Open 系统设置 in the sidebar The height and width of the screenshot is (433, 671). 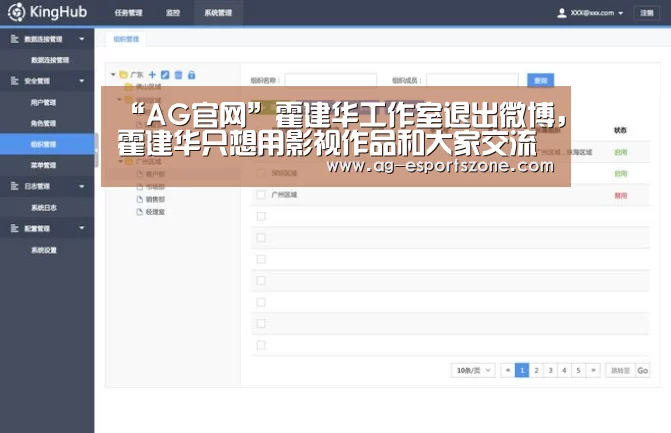[x=44, y=250]
